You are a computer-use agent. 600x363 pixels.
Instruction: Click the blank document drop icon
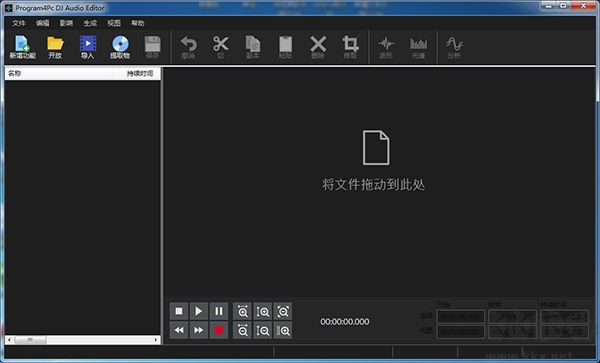[x=376, y=148]
